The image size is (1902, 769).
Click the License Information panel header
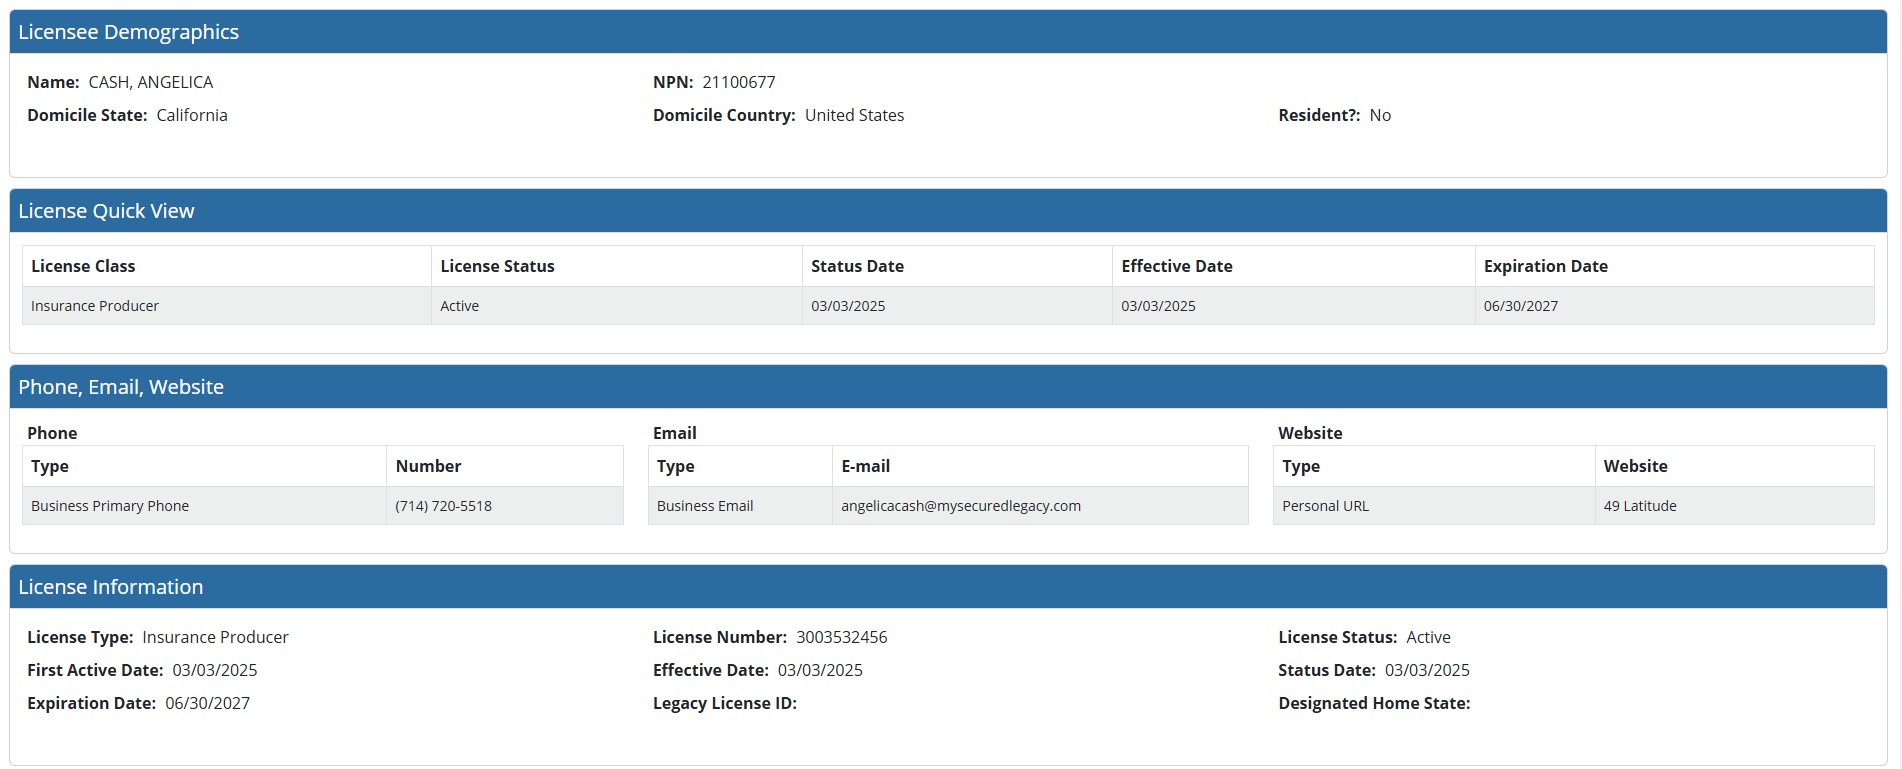point(110,587)
